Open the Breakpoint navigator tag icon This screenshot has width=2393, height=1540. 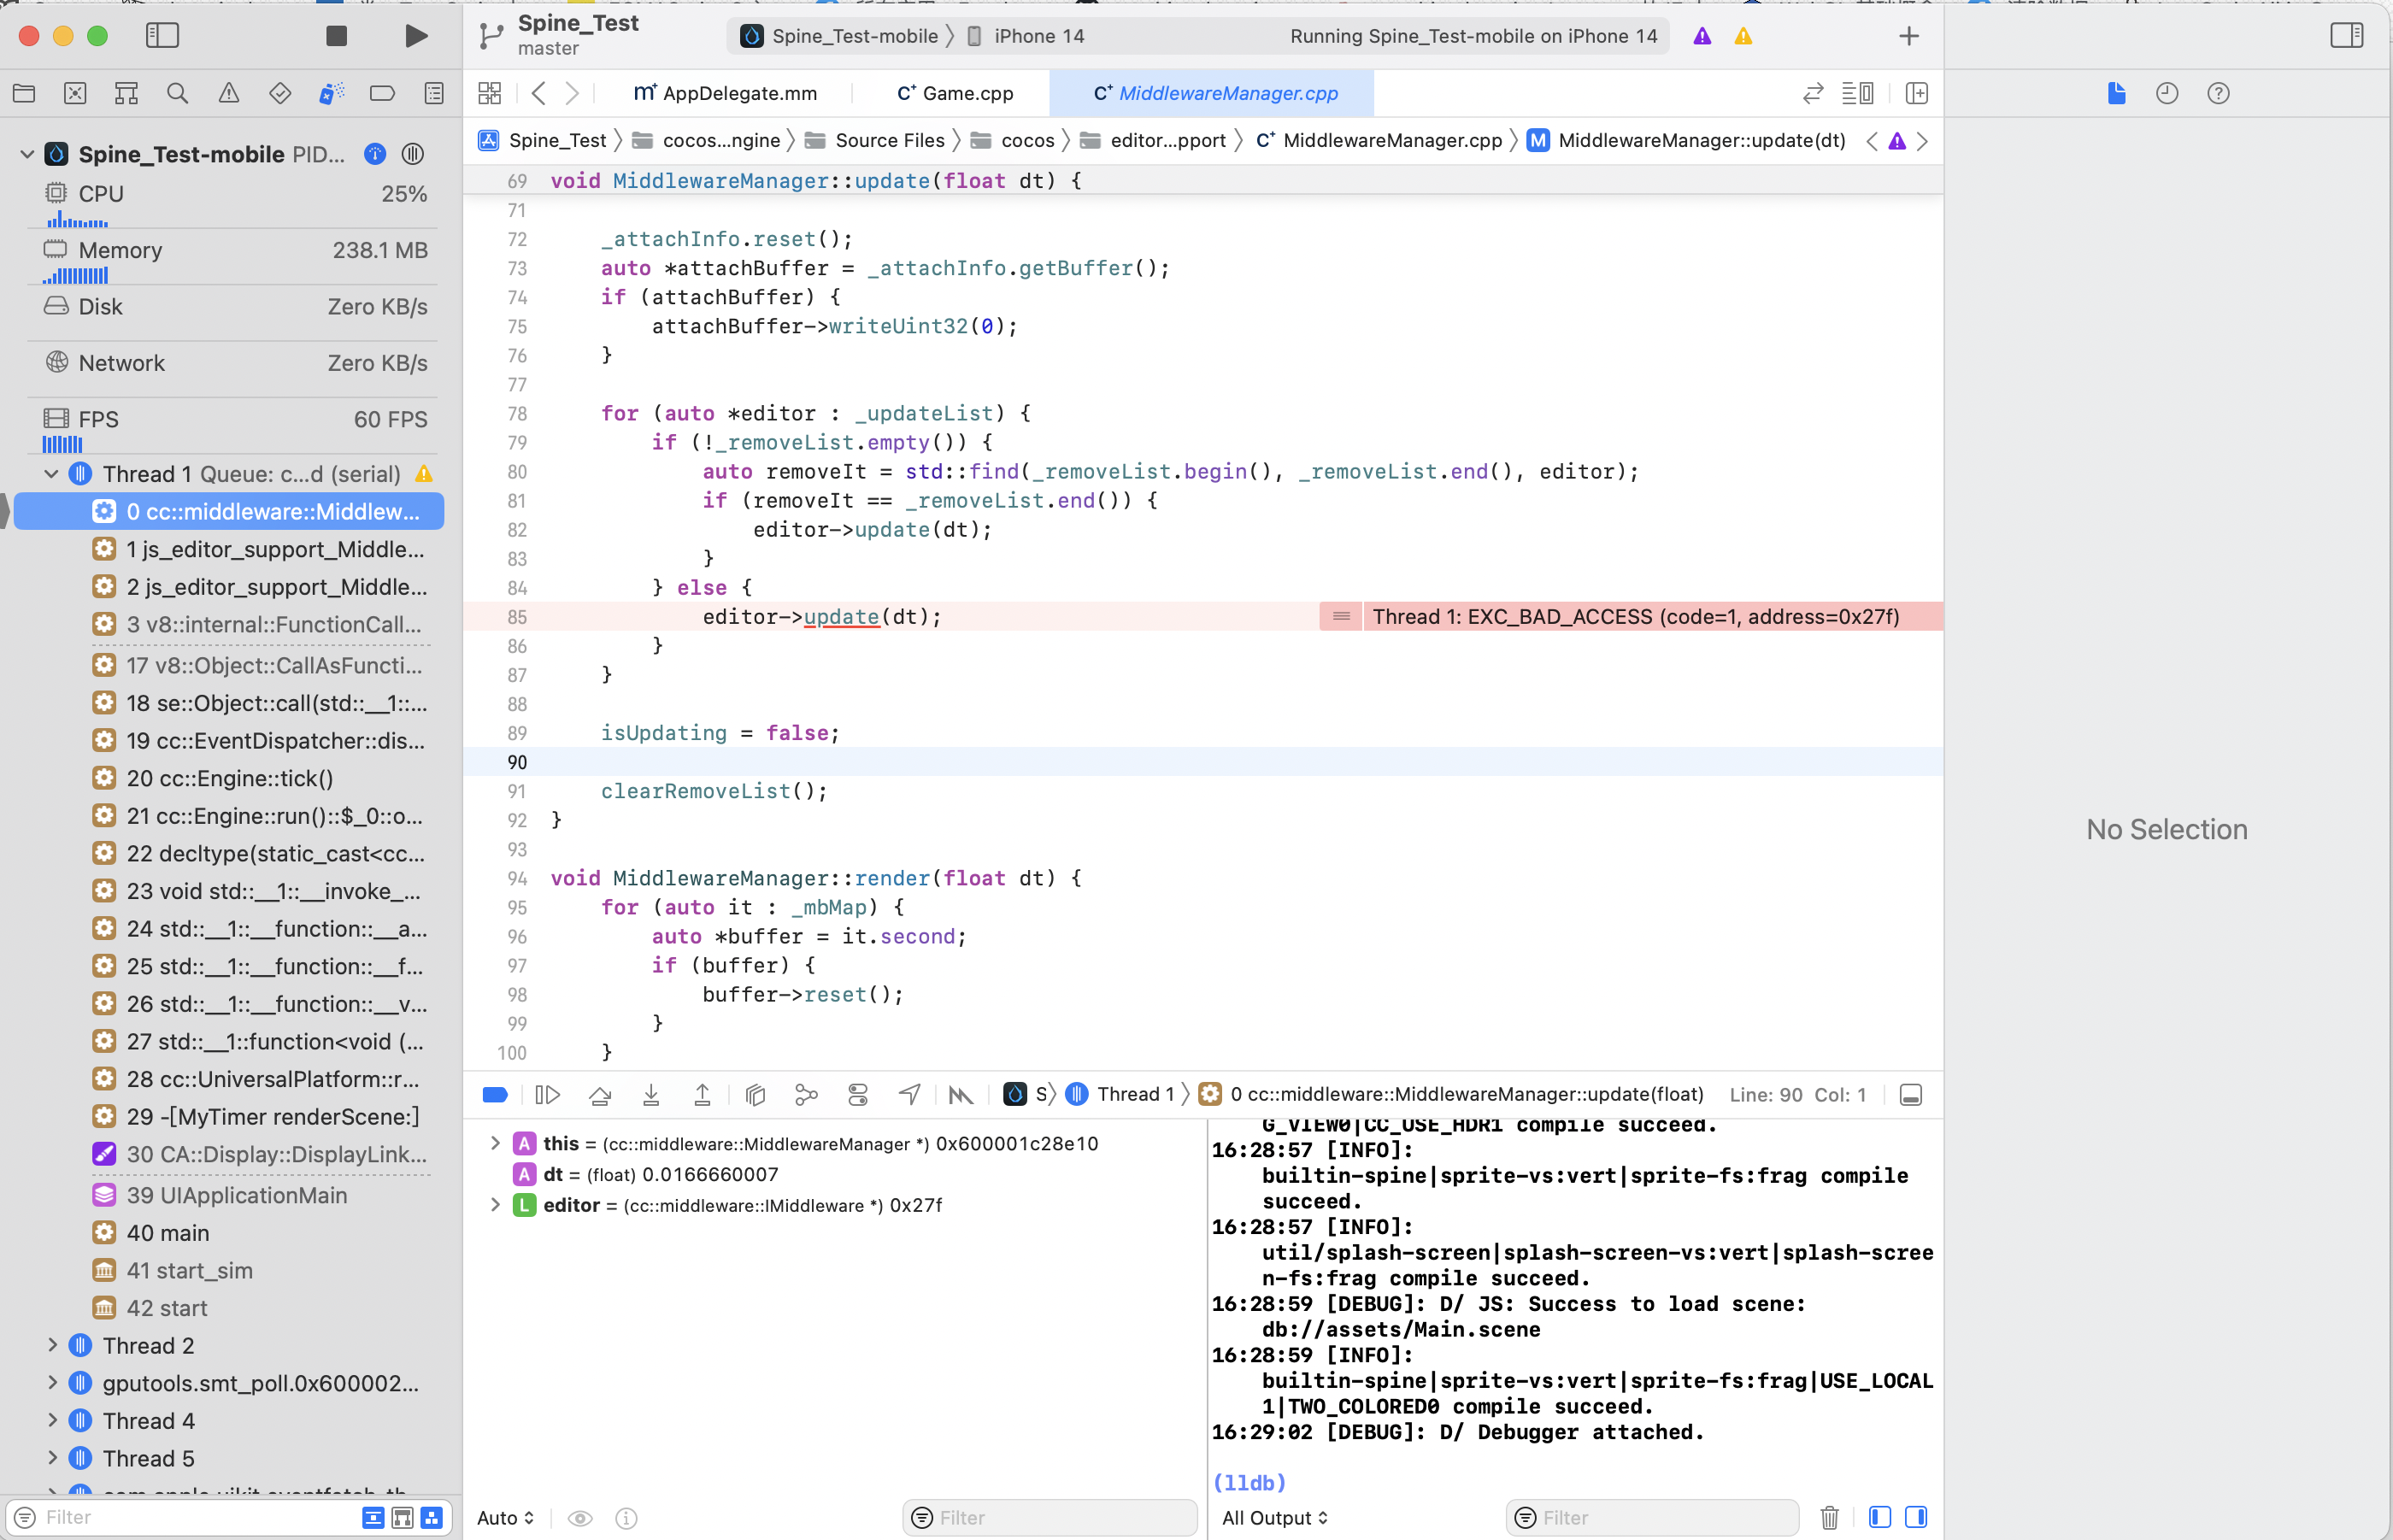[382, 93]
